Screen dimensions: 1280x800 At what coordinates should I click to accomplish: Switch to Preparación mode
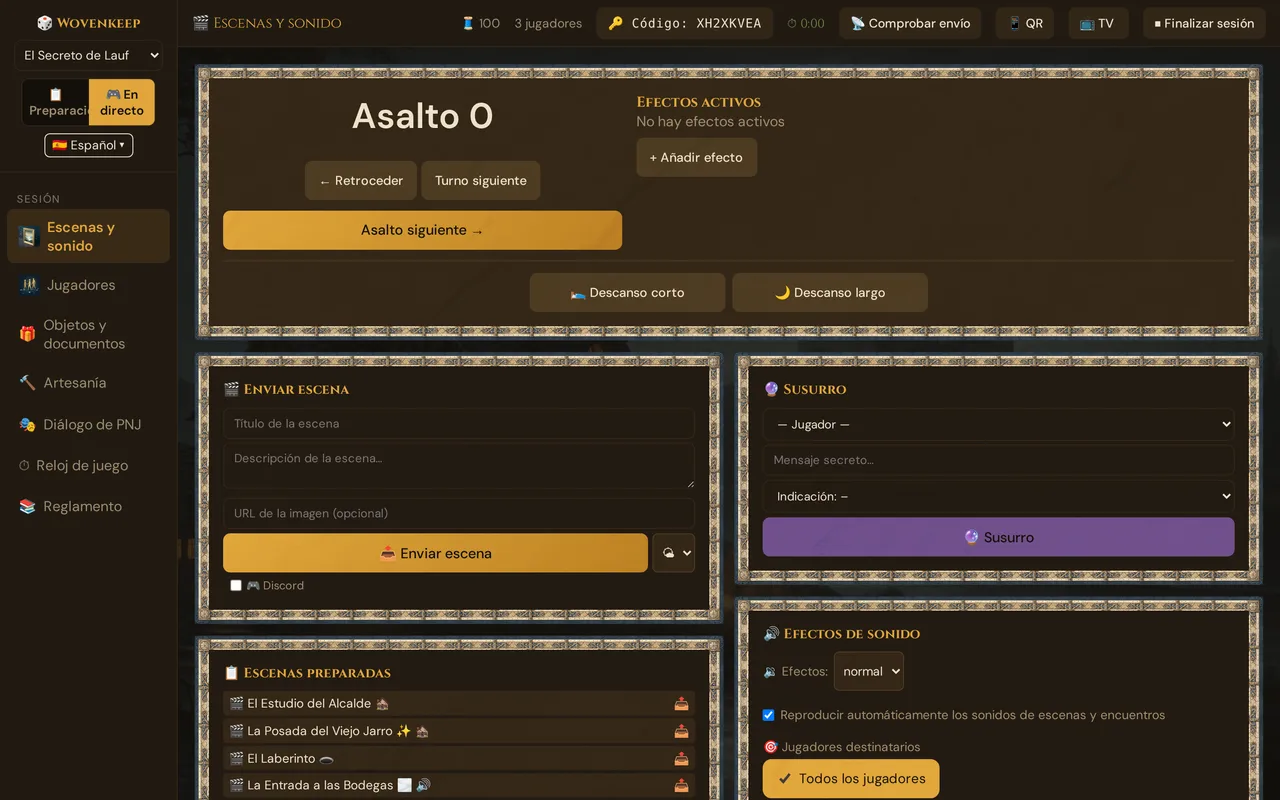point(56,102)
